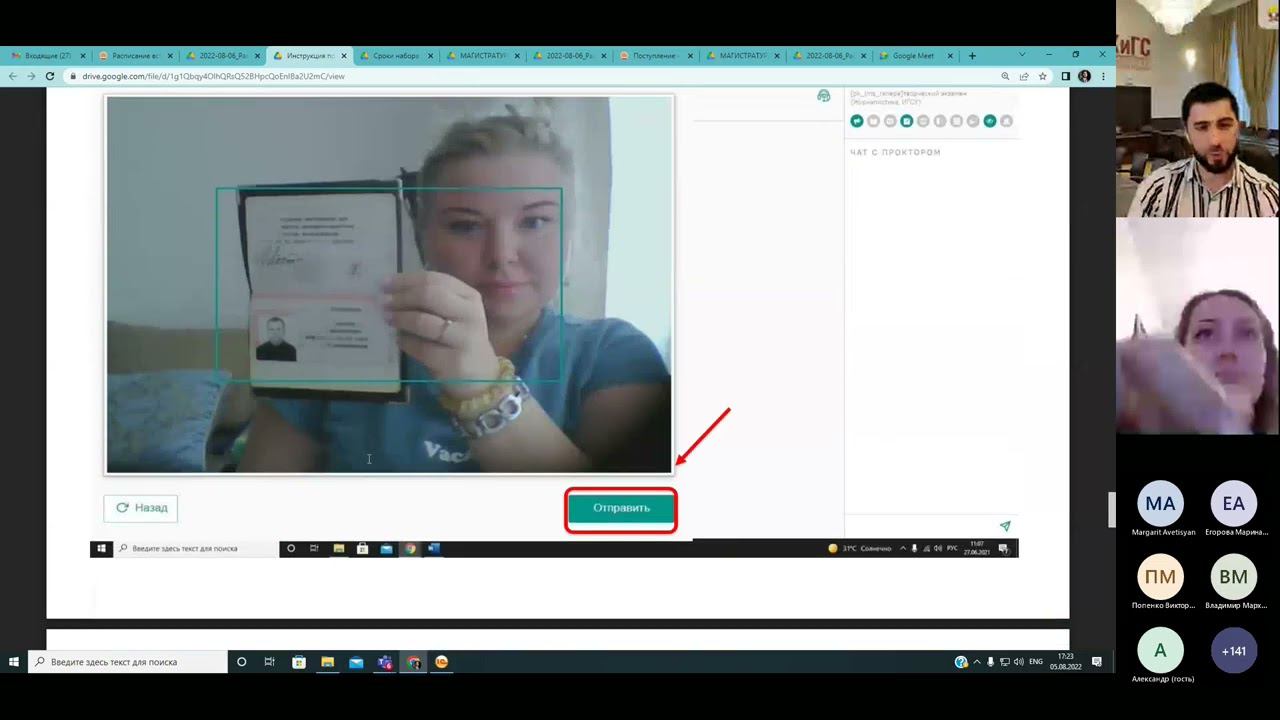Click the headset support icon
This screenshot has width=1280, height=720.
(824, 96)
